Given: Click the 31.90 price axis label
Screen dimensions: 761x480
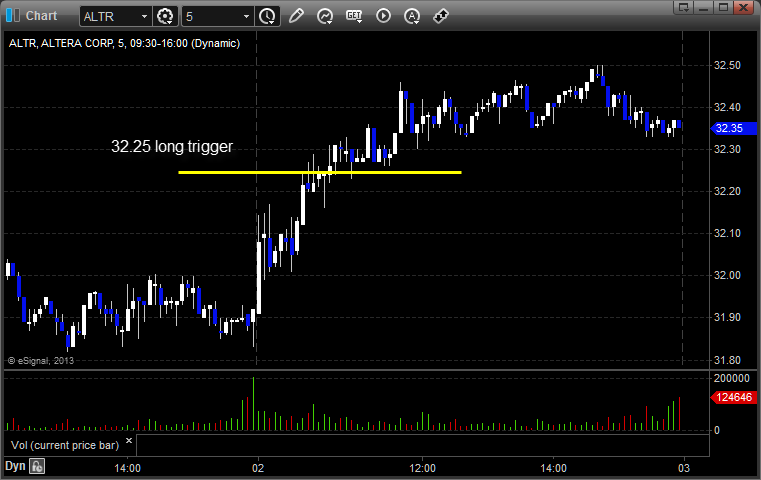Looking at the screenshot, I should 727,317.
